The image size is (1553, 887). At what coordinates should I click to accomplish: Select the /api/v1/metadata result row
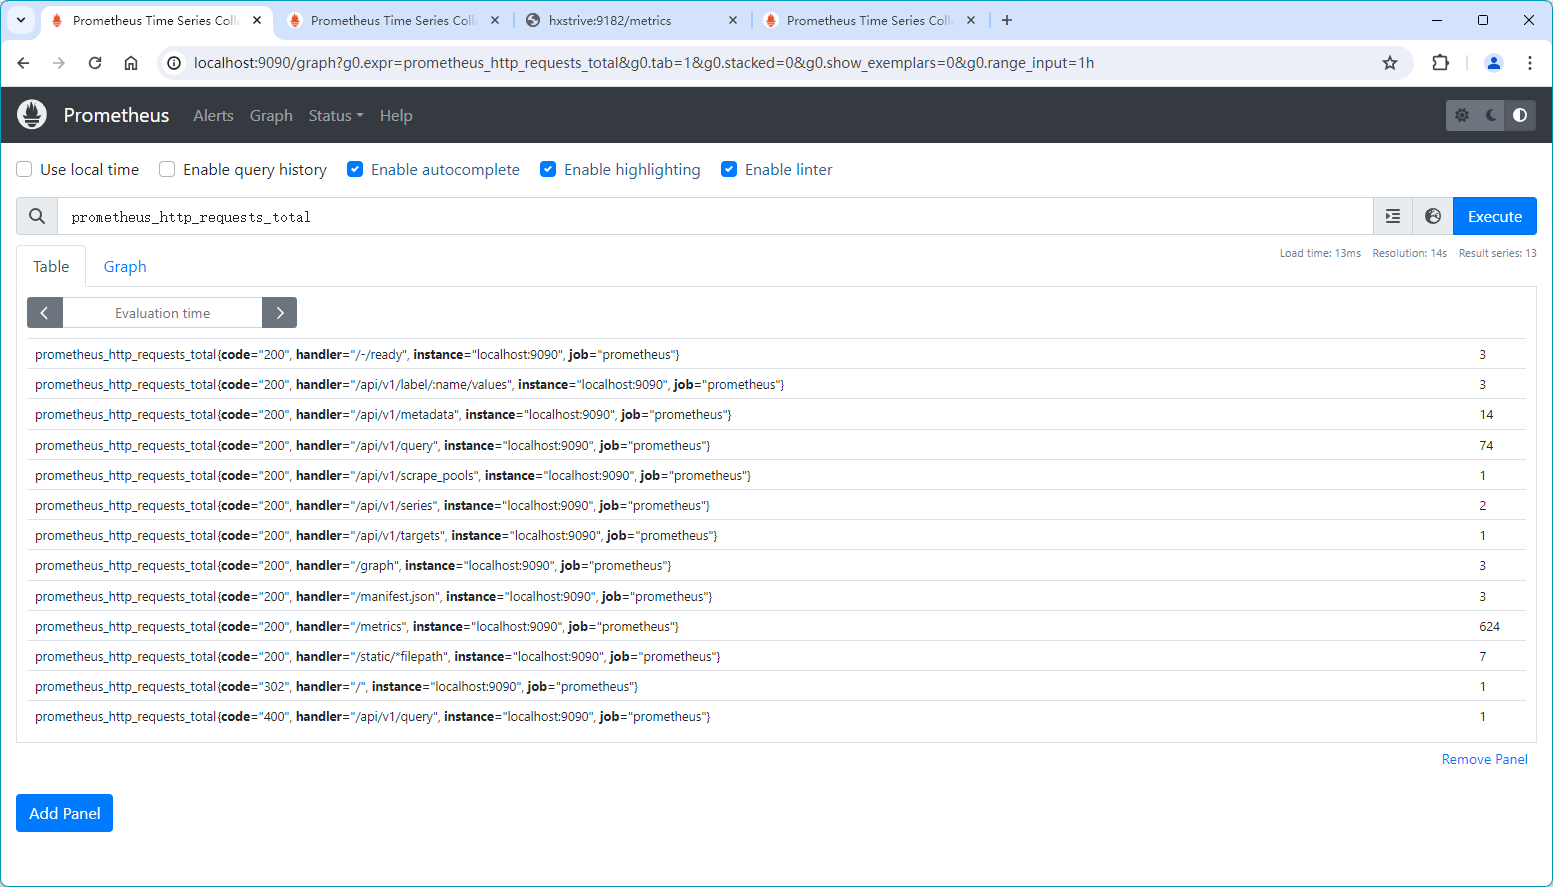[x=776, y=414]
